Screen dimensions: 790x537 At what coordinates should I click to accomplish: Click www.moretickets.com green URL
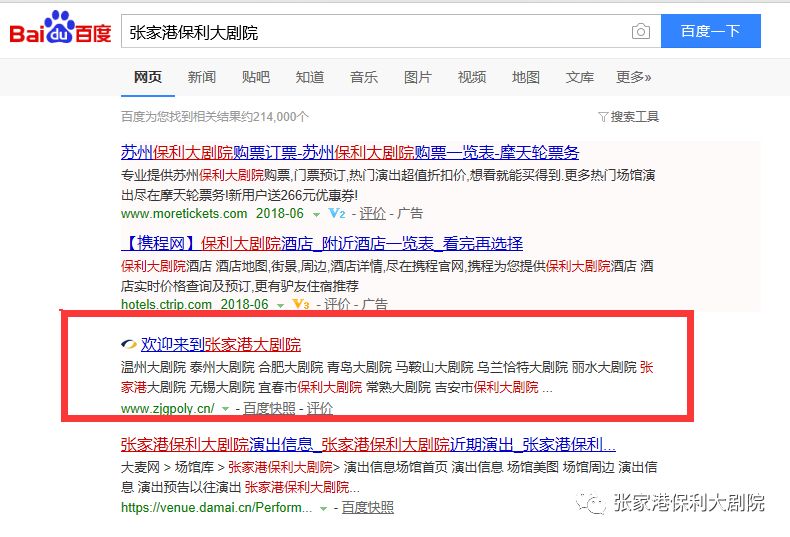tap(184, 214)
